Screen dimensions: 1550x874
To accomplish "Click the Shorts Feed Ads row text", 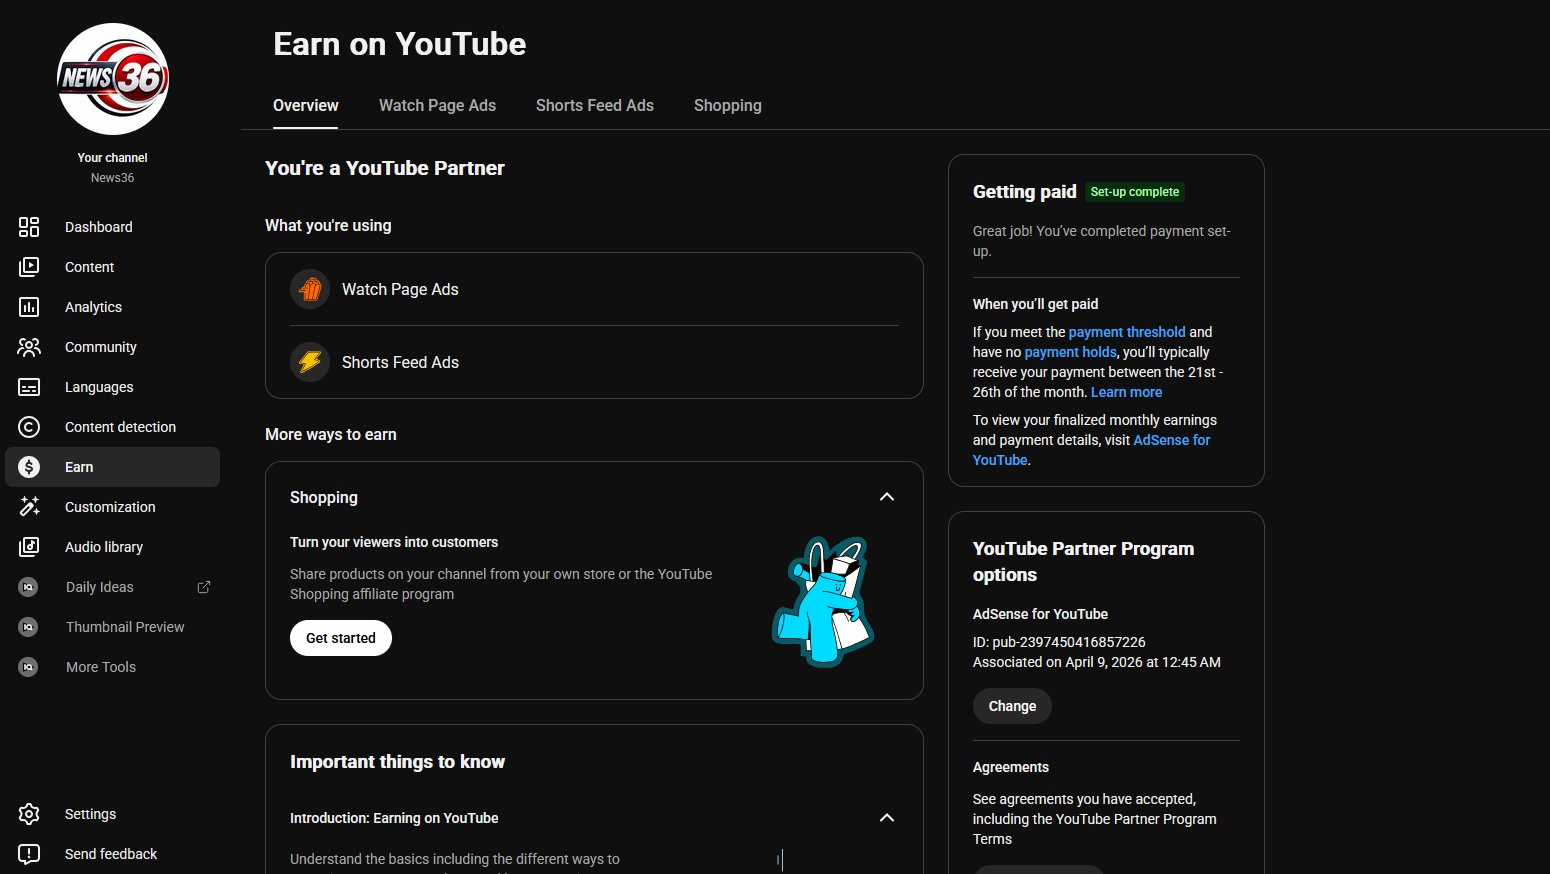I will [400, 362].
